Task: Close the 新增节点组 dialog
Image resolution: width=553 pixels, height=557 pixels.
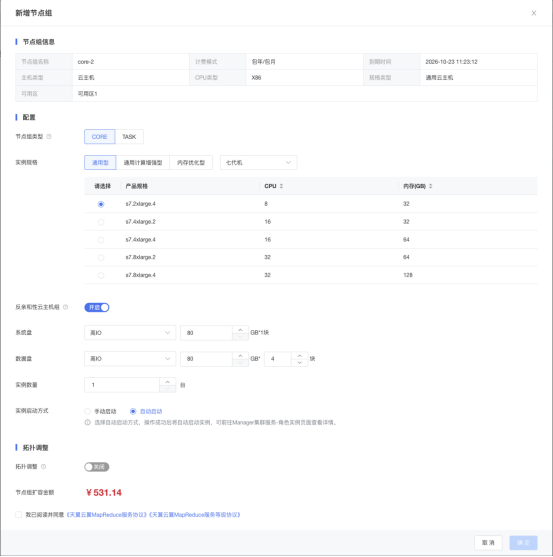Action: (x=533, y=13)
